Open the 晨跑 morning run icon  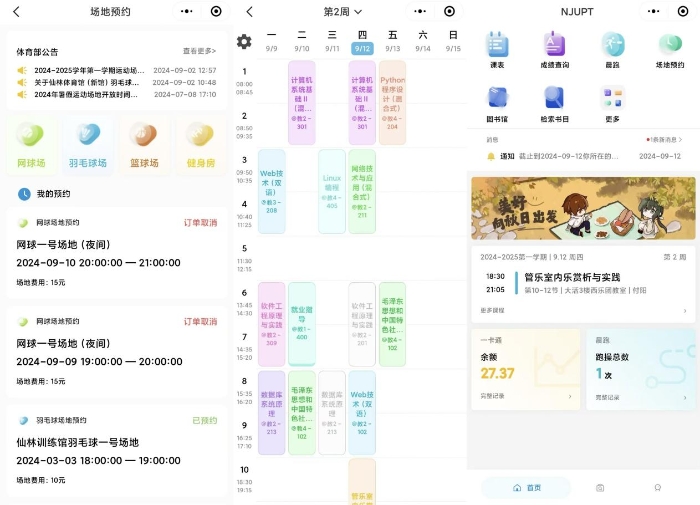[x=613, y=47]
